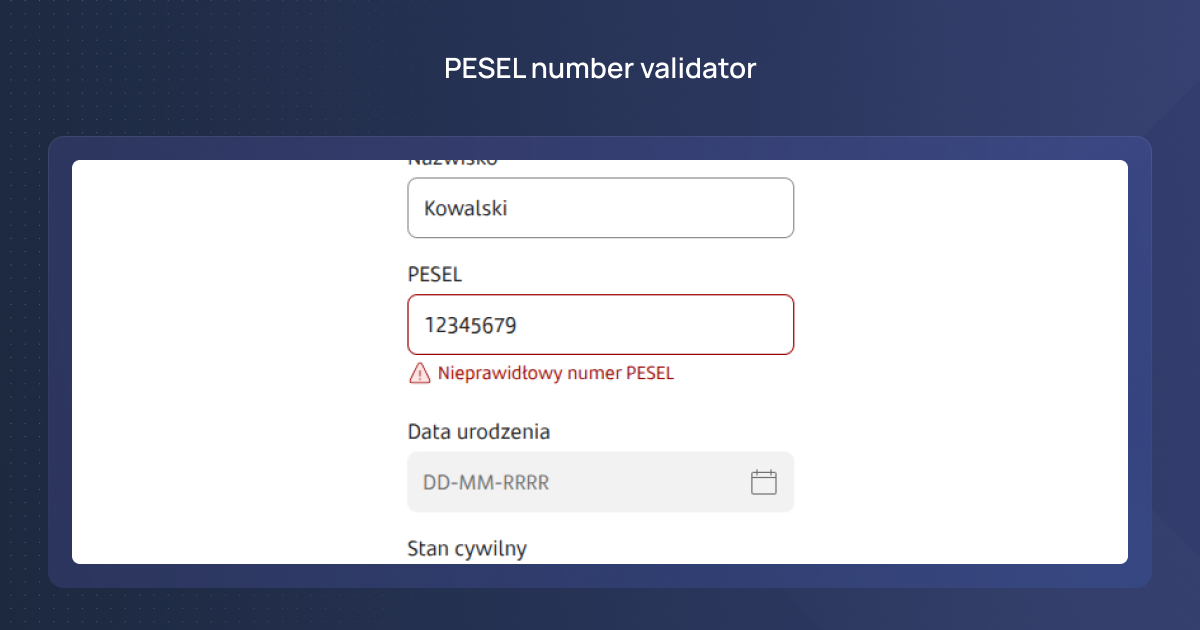
Task: Click the DD-MM-RRRR placeholder text
Action: 486,483
